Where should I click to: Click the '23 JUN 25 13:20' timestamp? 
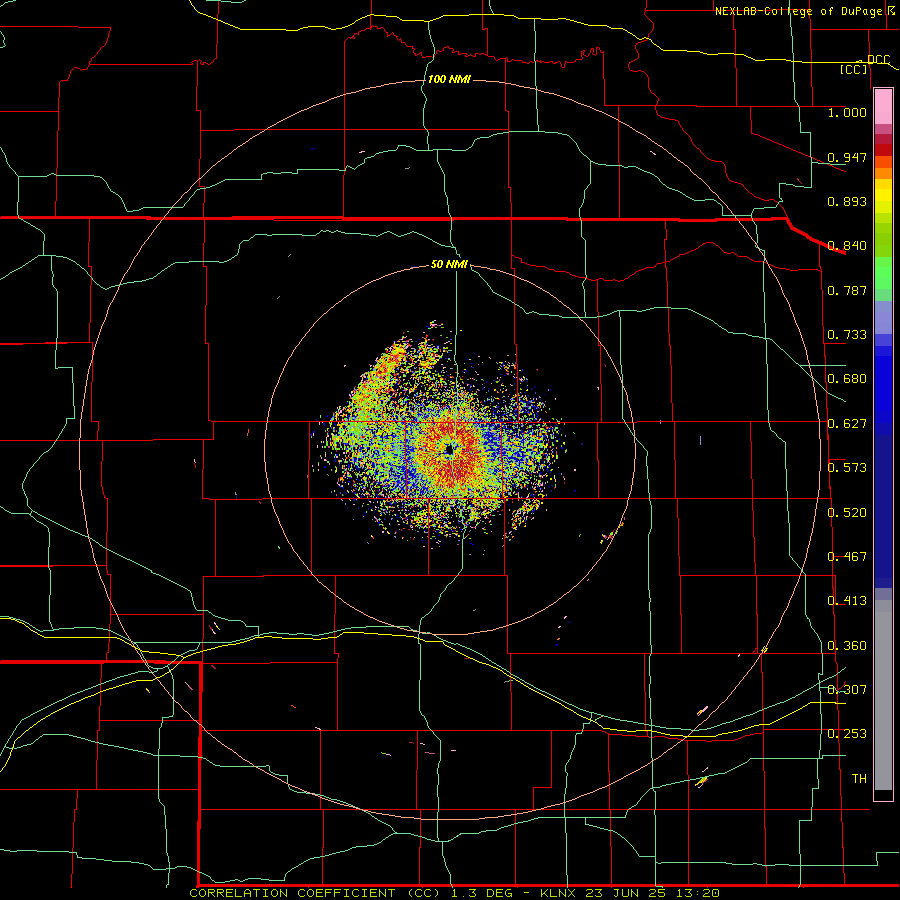653,893
